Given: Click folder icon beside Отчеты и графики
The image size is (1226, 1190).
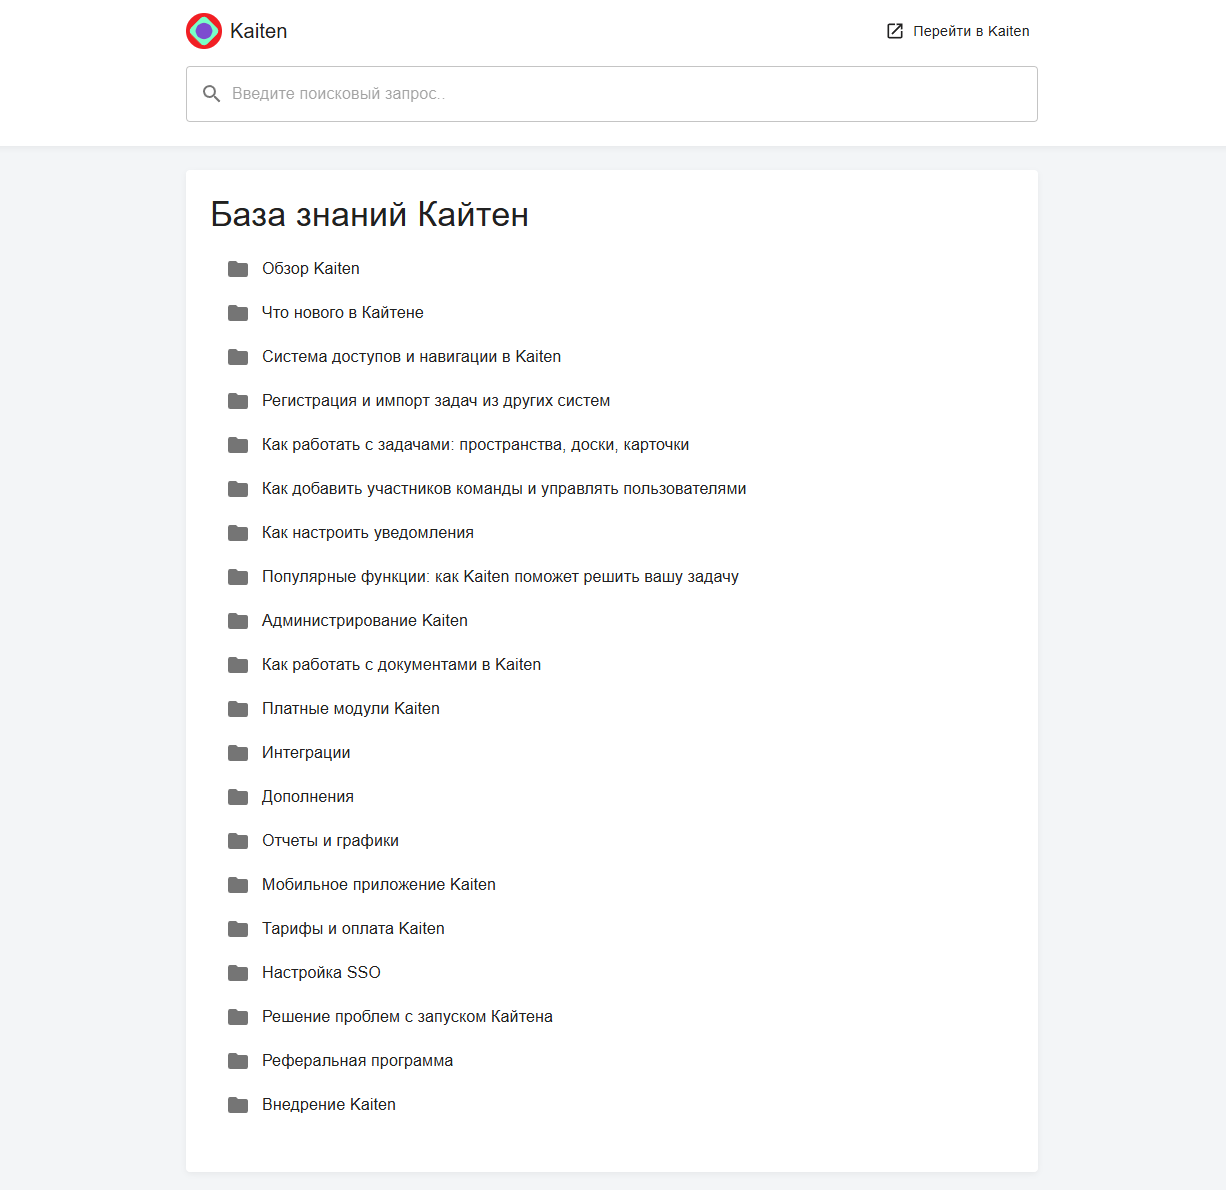Looking at the screenshot, I should coord(238,841).
